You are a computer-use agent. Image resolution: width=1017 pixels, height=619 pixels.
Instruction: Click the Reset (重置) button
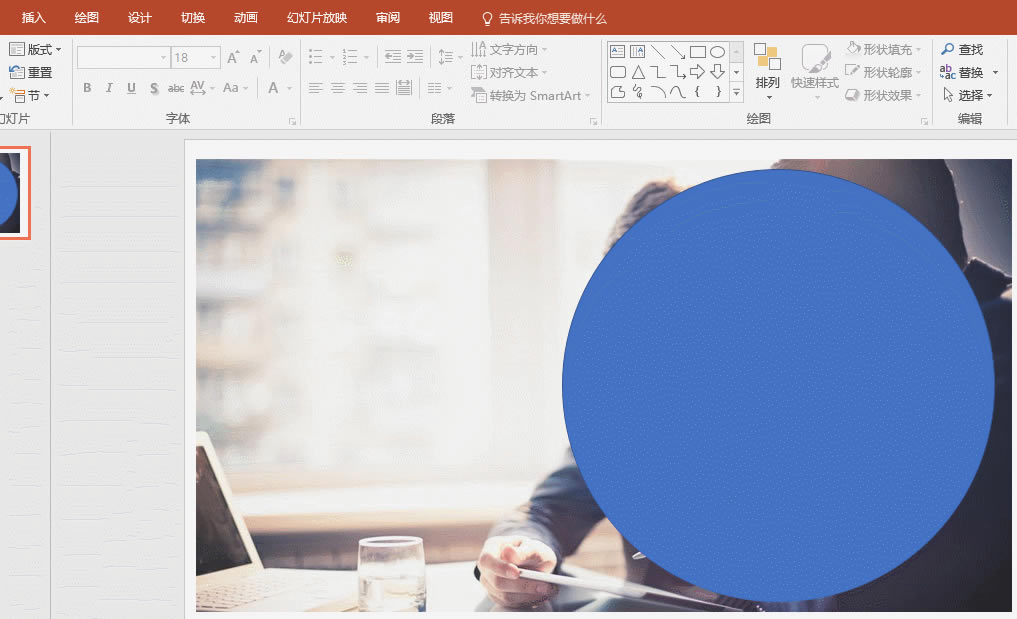coord(31,73)
